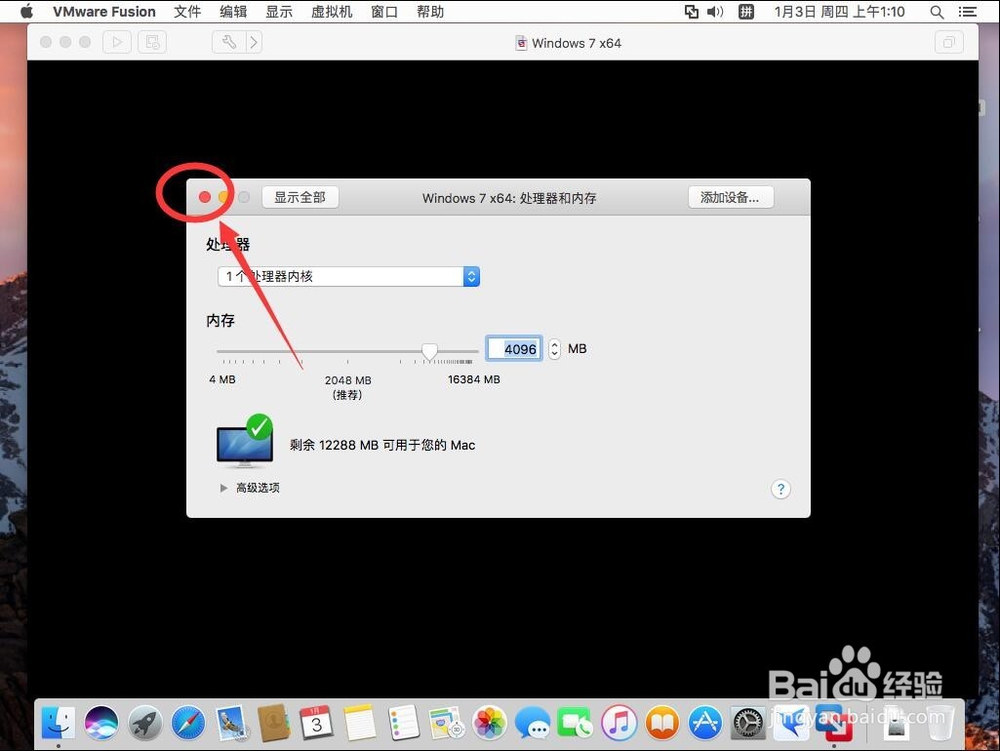Open iBooks from the Dock
Viewport: 1000px width, 751px height.
pyautogui.click(x=662, y=723)
